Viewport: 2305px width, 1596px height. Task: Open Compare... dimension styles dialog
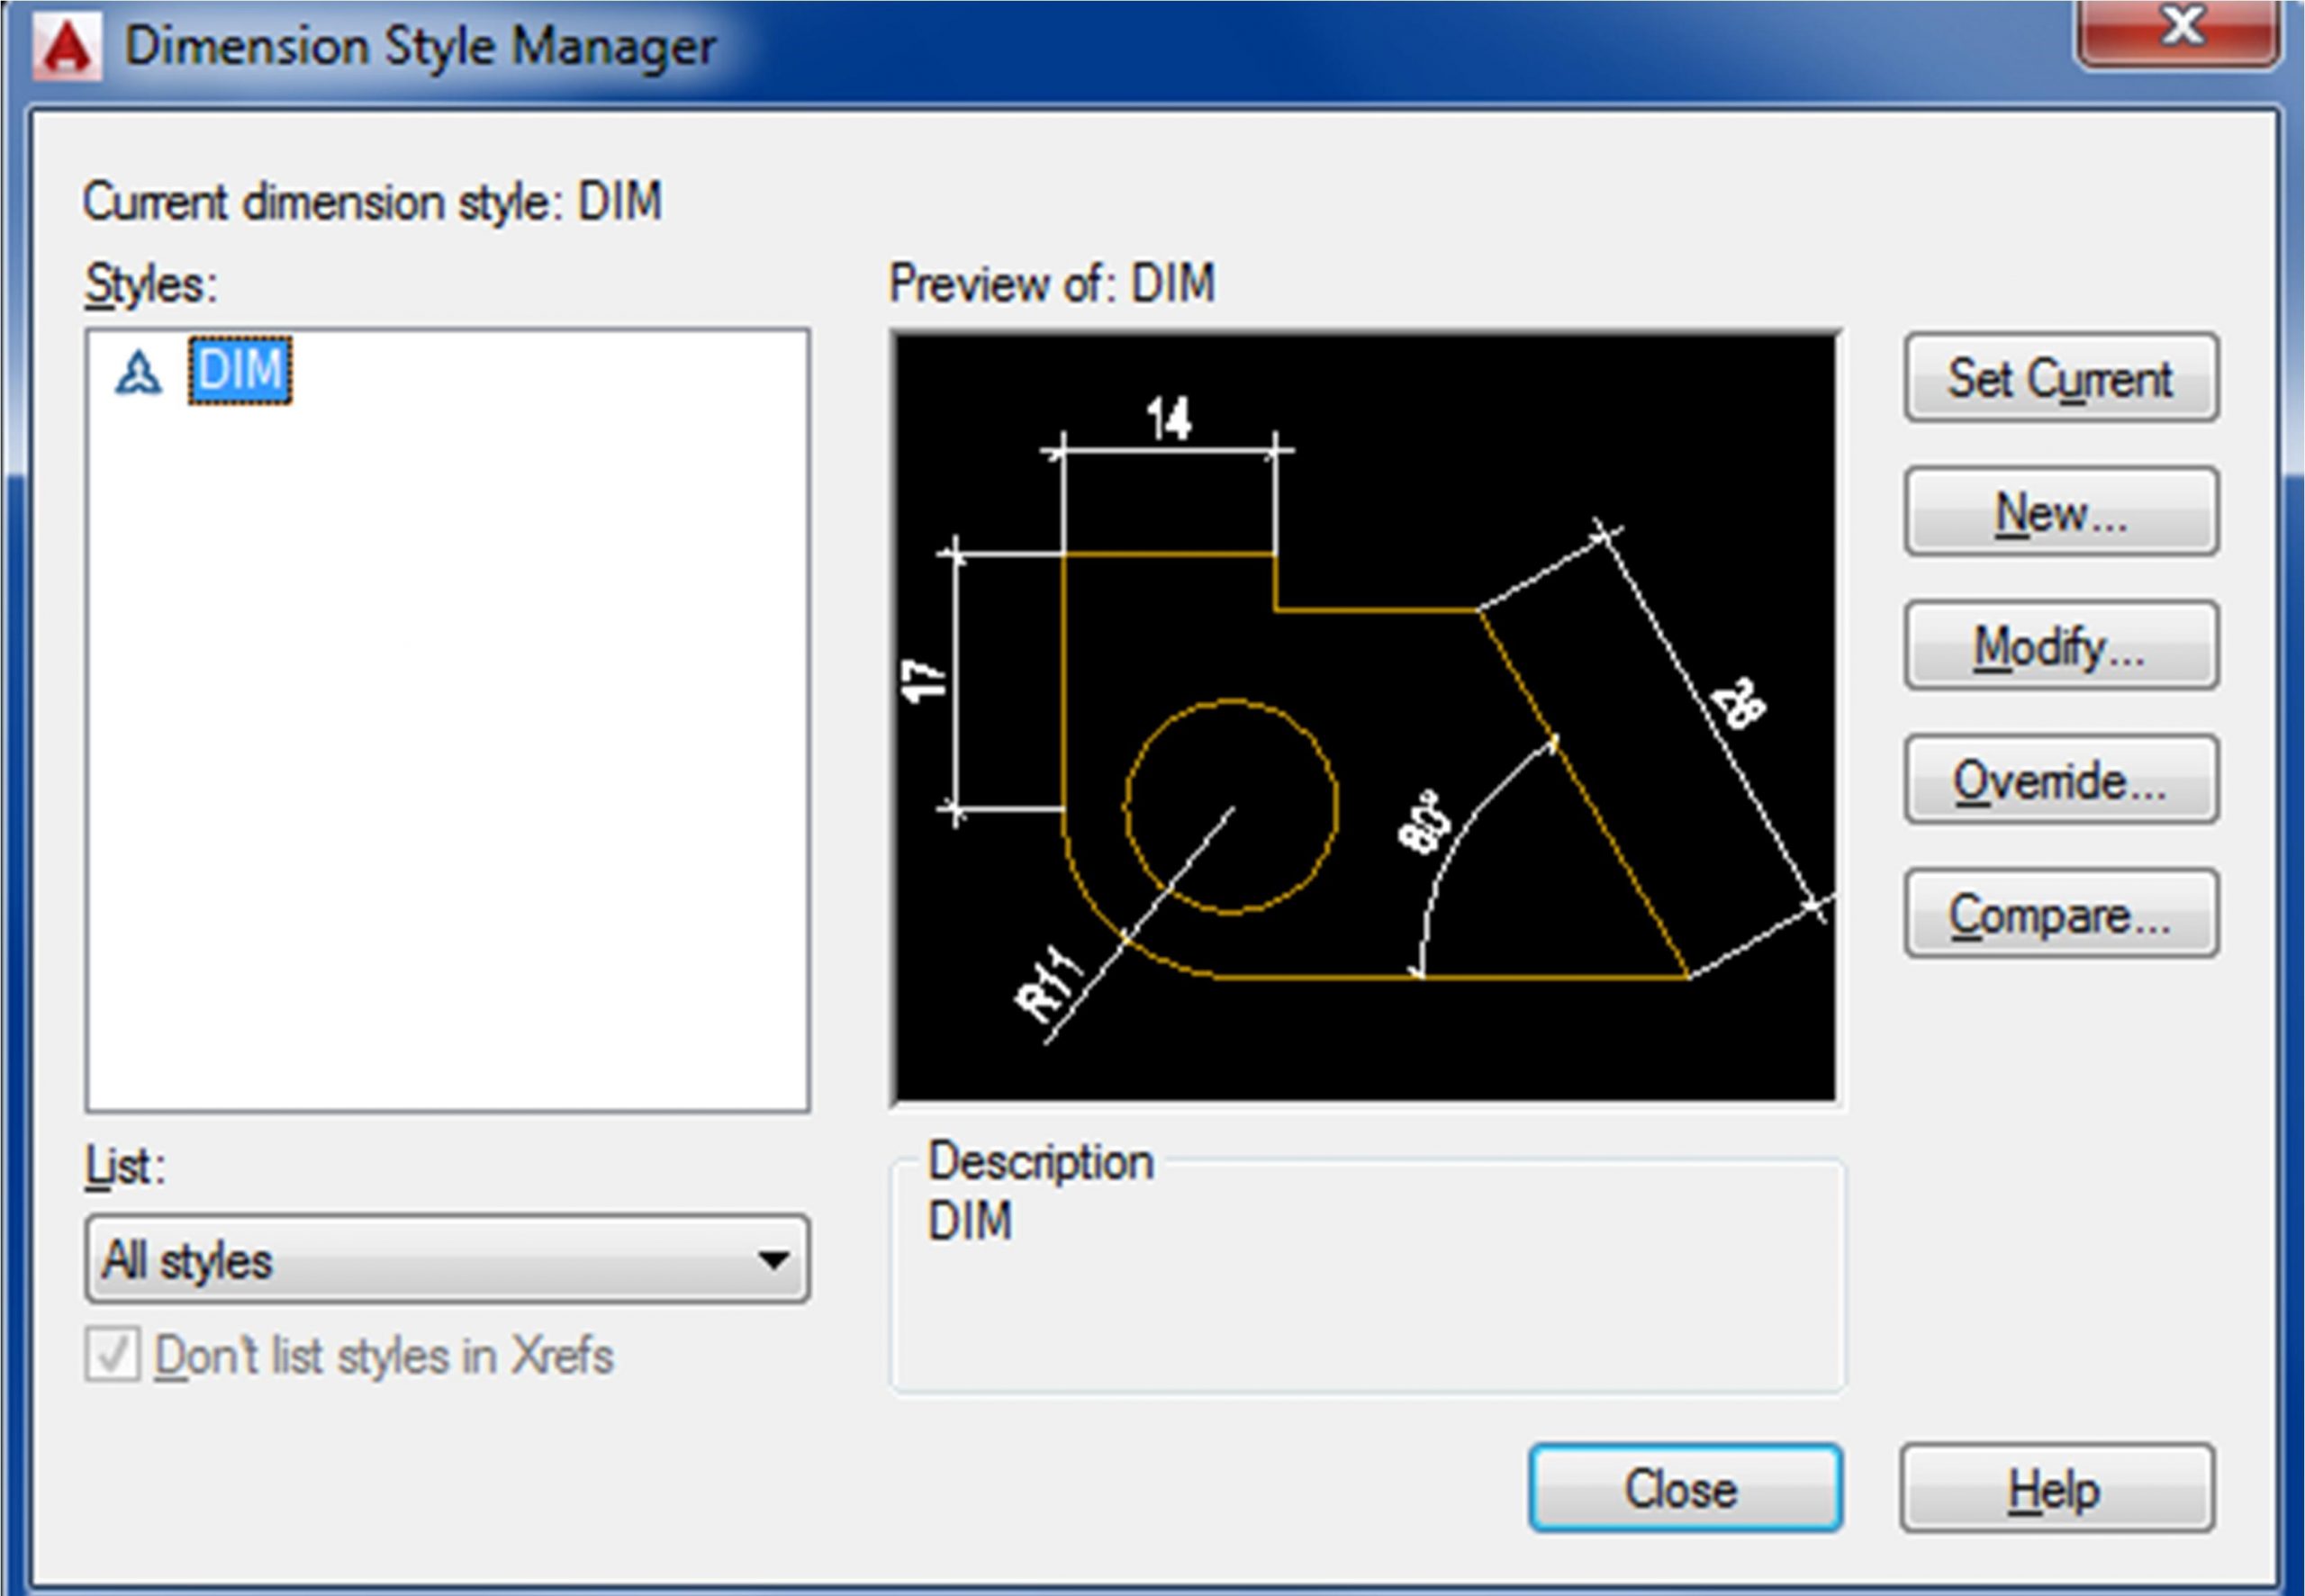[x=2061, y=914]
